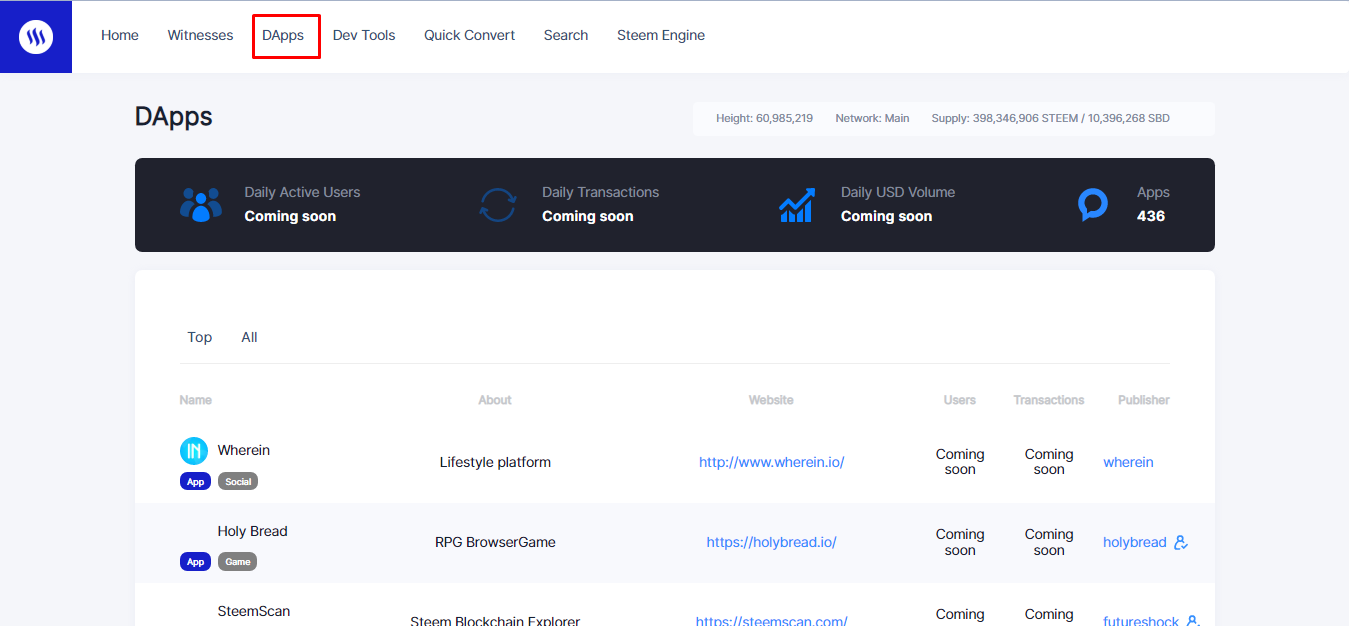Select the Wherein app name
Image resolution: width=1349 pixels, height=626 pixels.
point(244,450)
